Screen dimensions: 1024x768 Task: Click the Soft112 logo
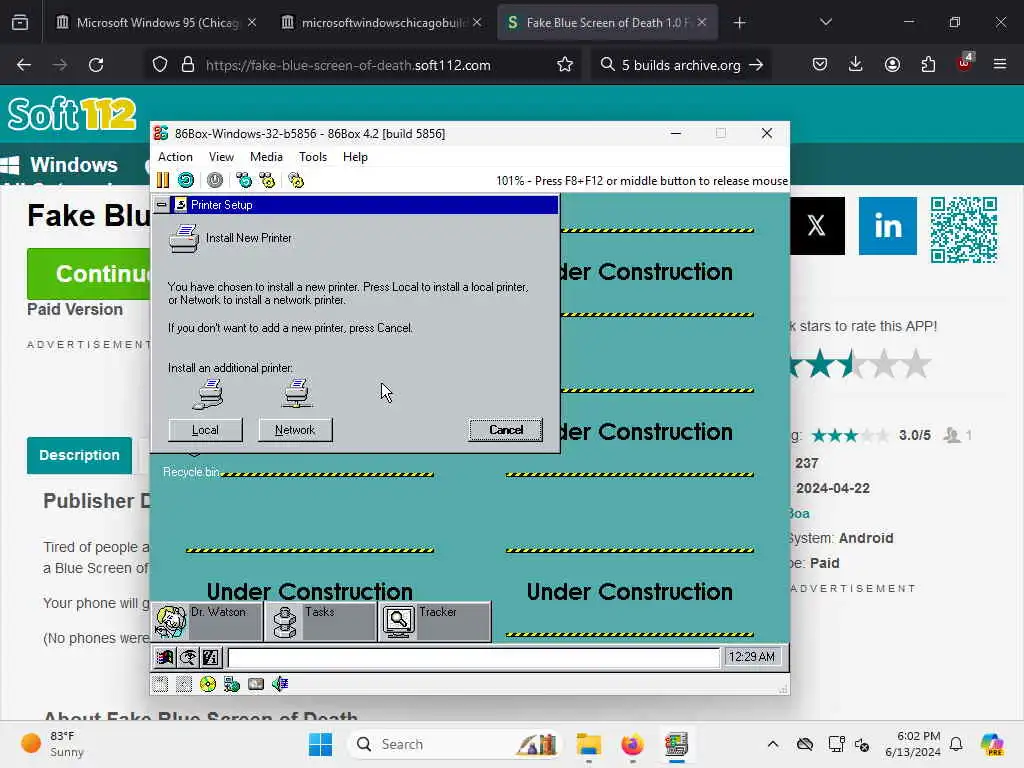(x=72, y=114)
